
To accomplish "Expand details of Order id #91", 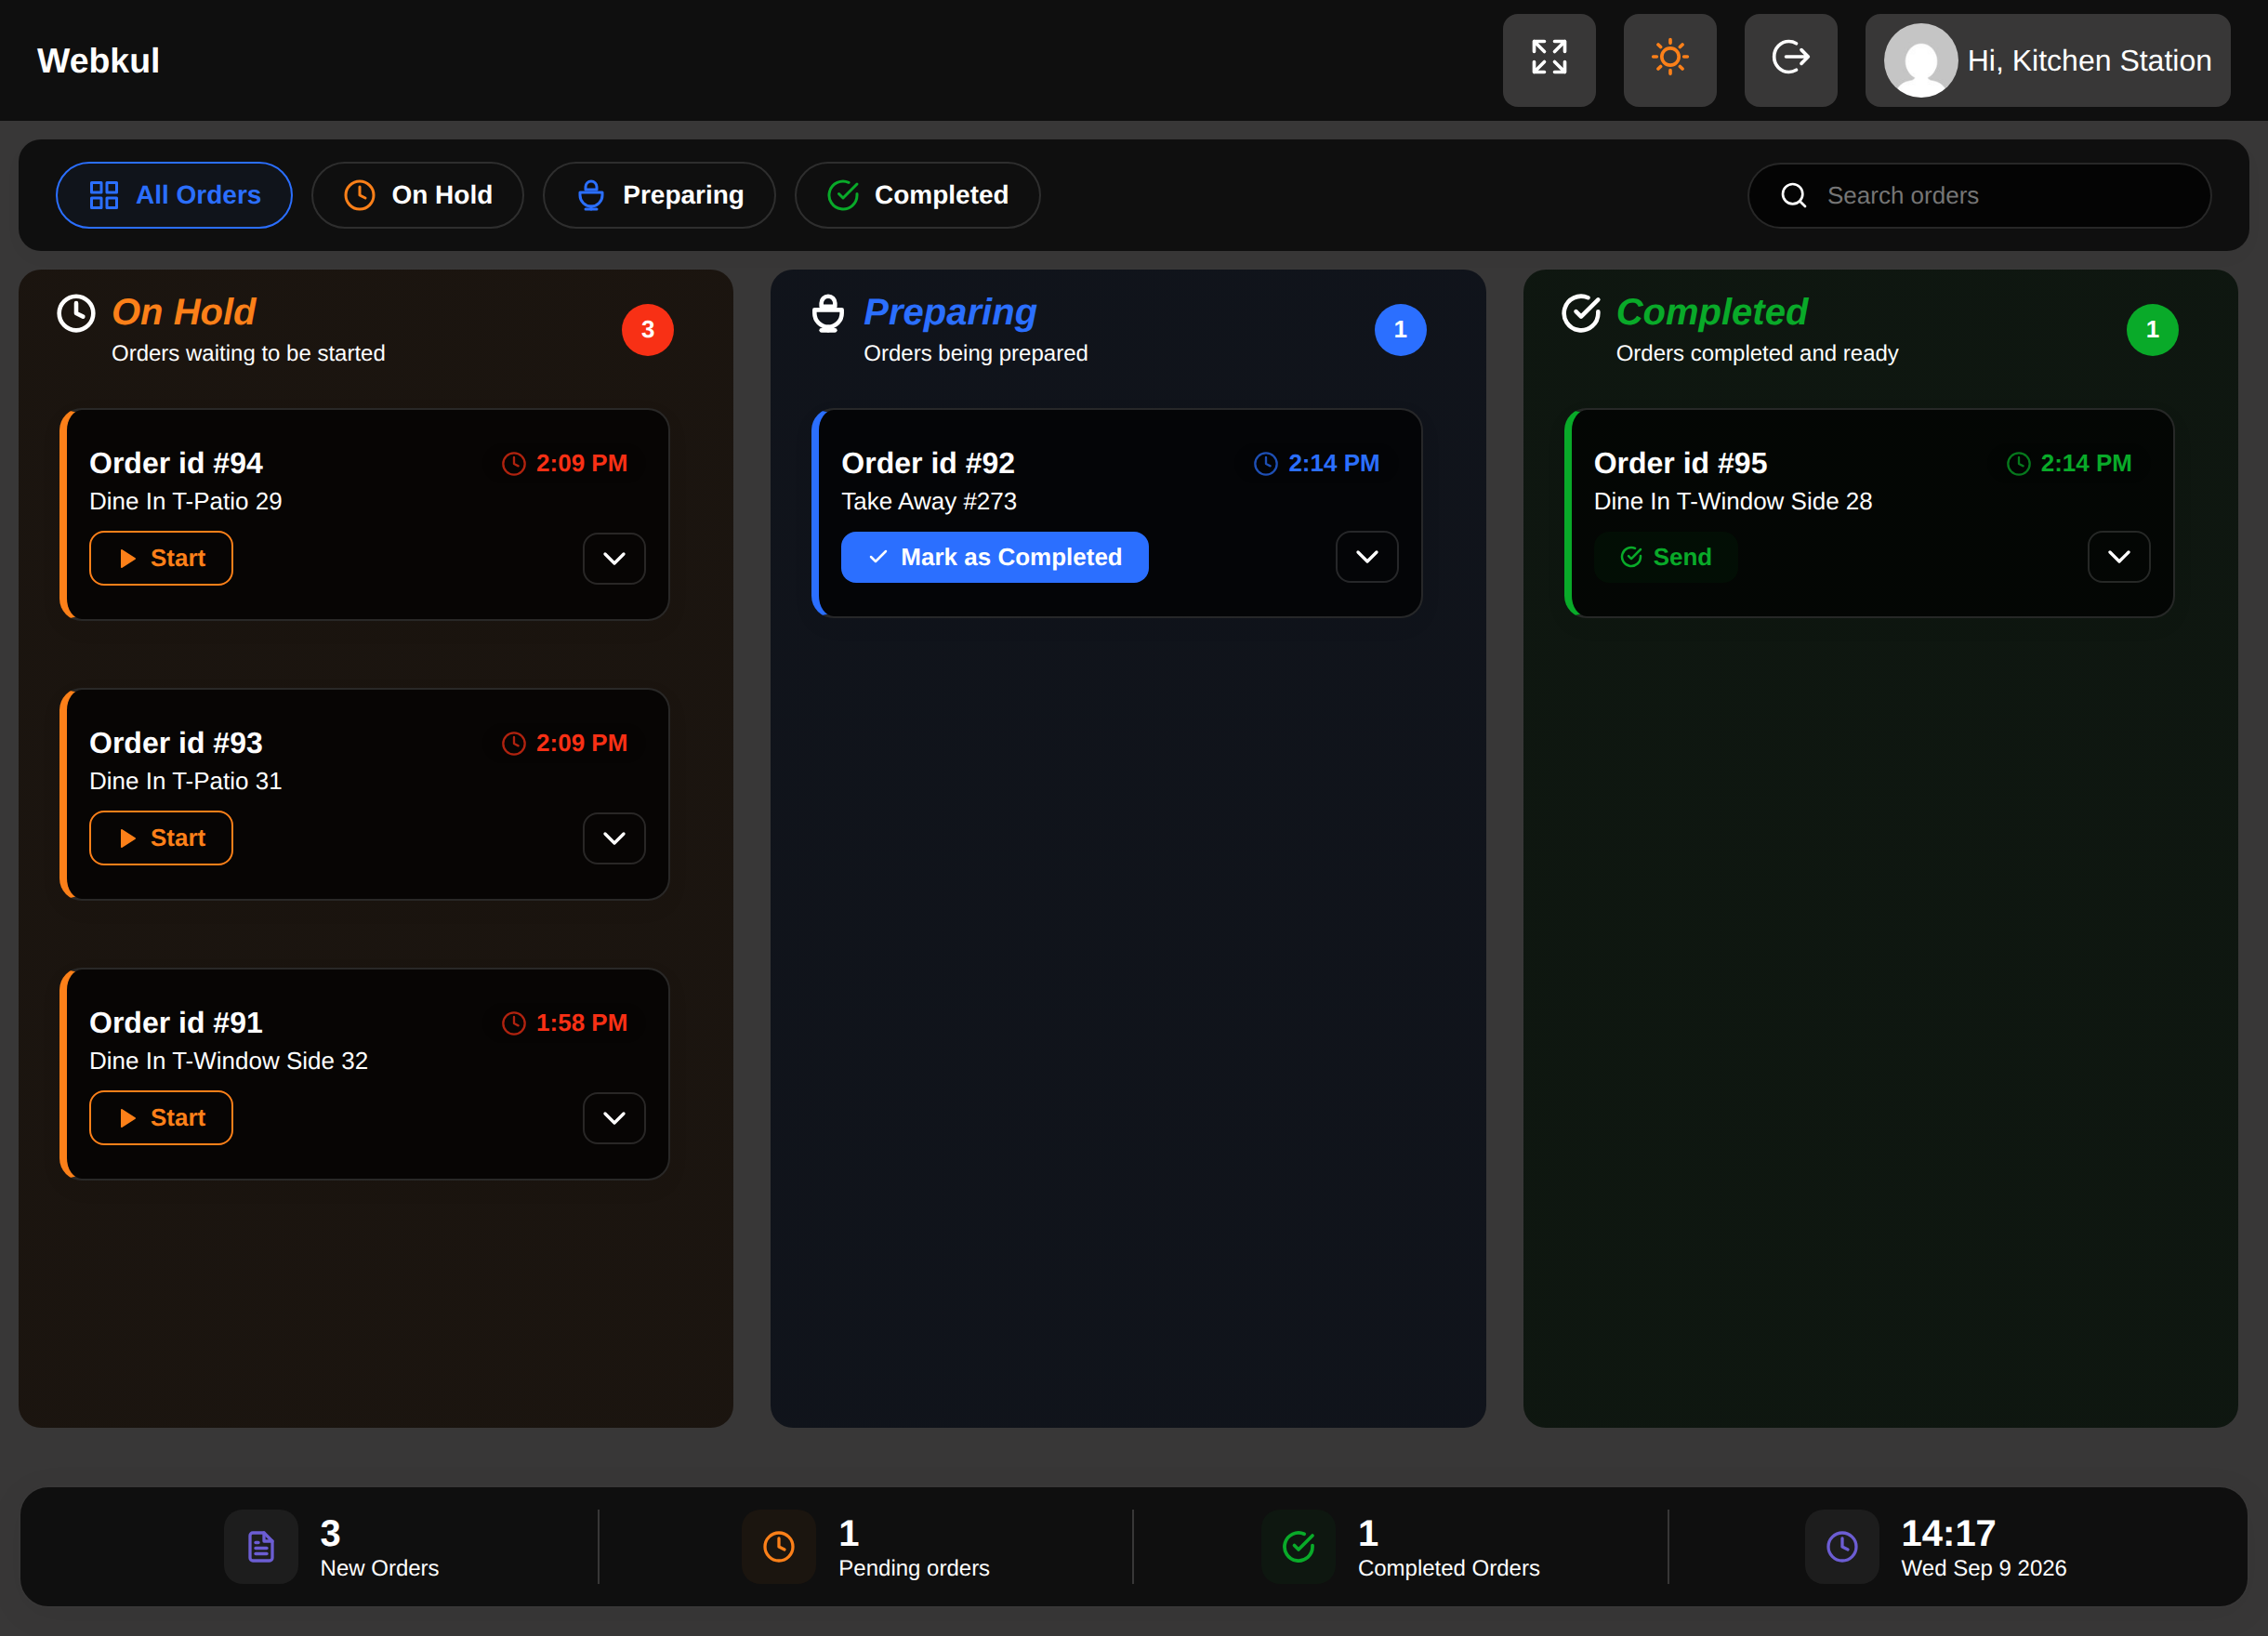I will pos(614,1118).
